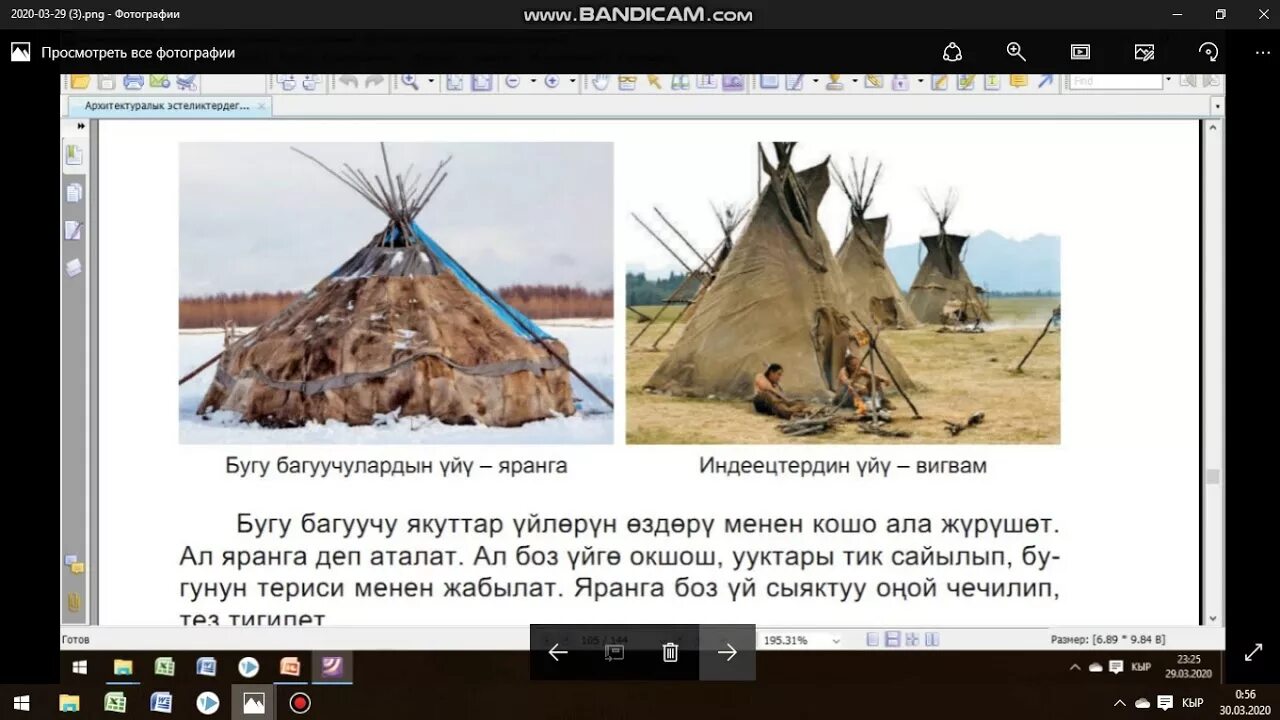
Task: Open Excel from the outer taskbar
Action: coord(115,702)
